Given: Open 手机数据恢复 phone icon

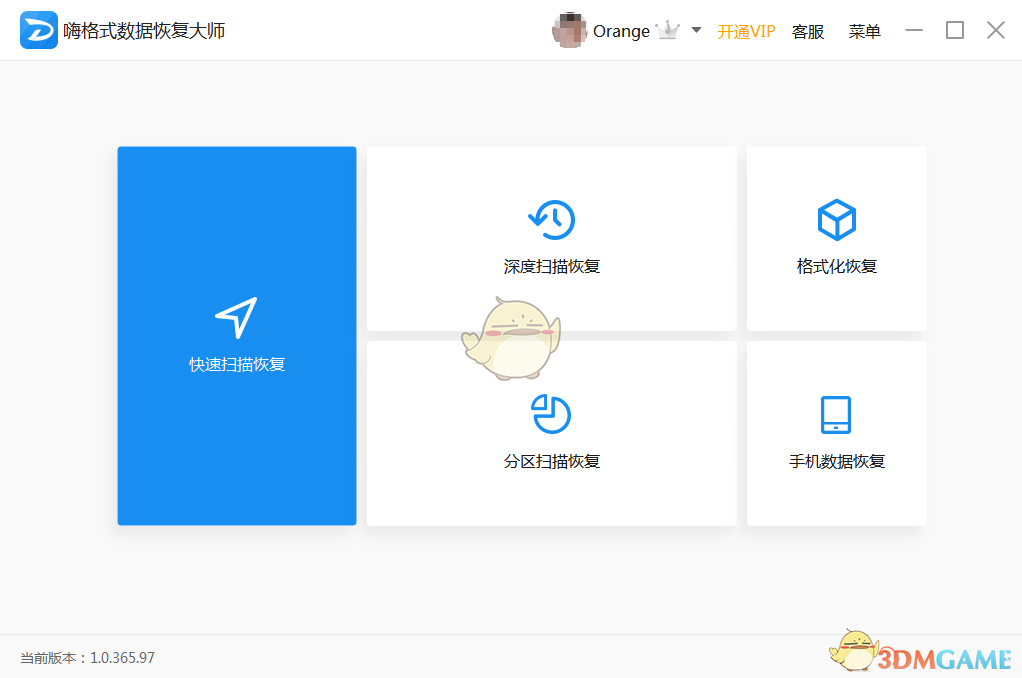Looking at the screenshot, I should click(836, 414).
